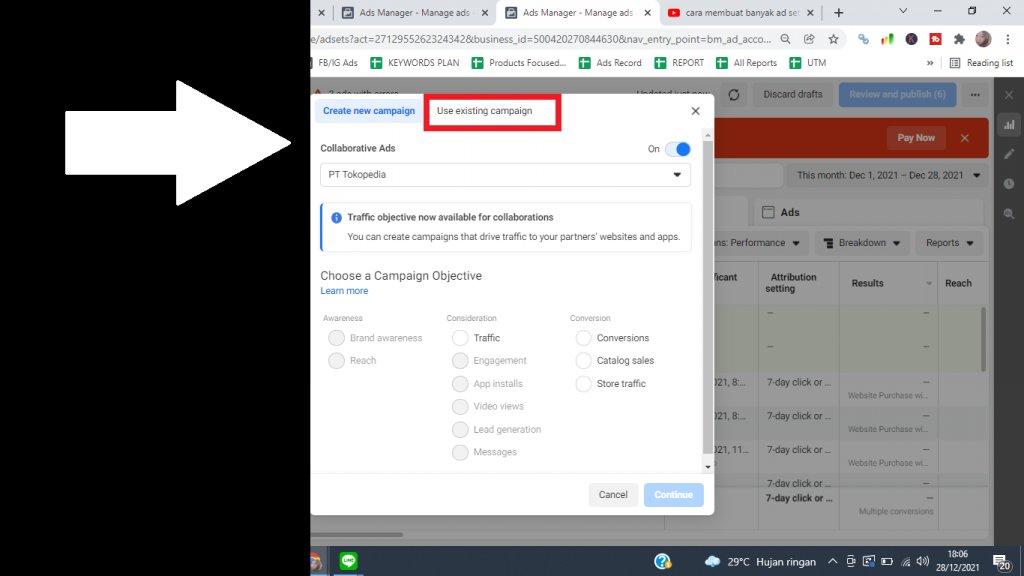Open the PT Tokopedia partner dropdown
1024x576 pixels.
point(505,175)
